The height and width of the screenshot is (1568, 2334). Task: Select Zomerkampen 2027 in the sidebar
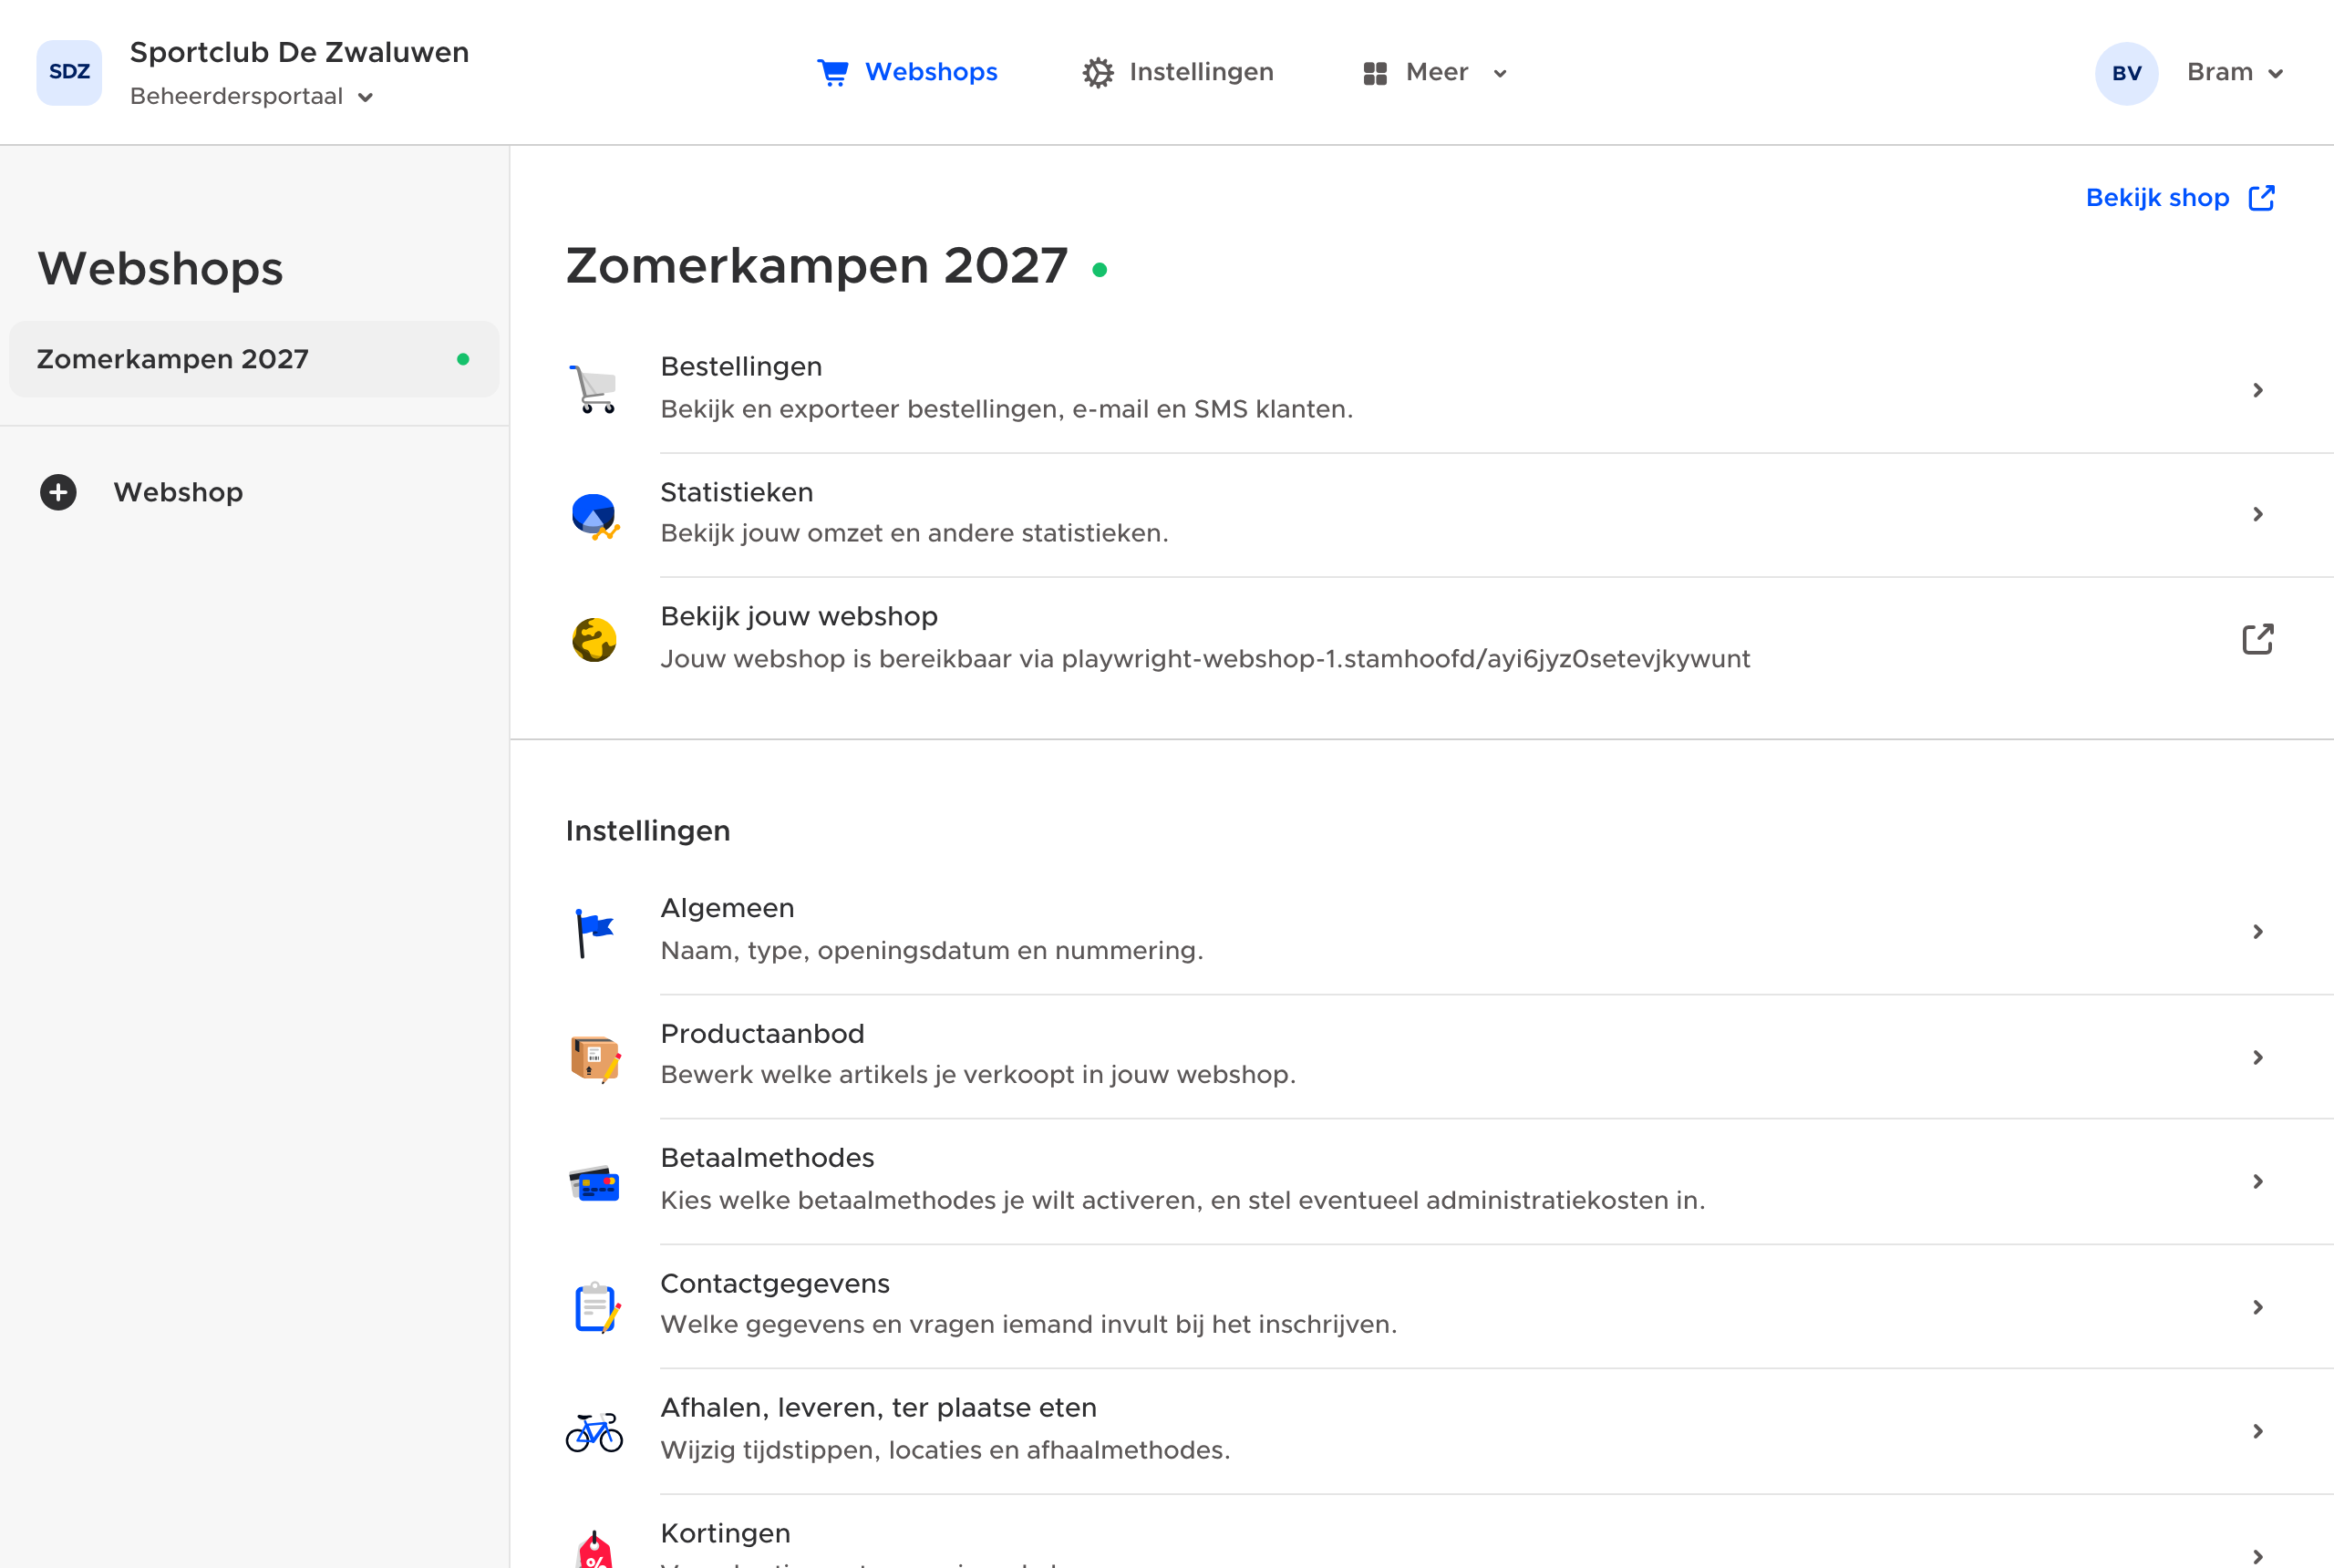point(254,359)
